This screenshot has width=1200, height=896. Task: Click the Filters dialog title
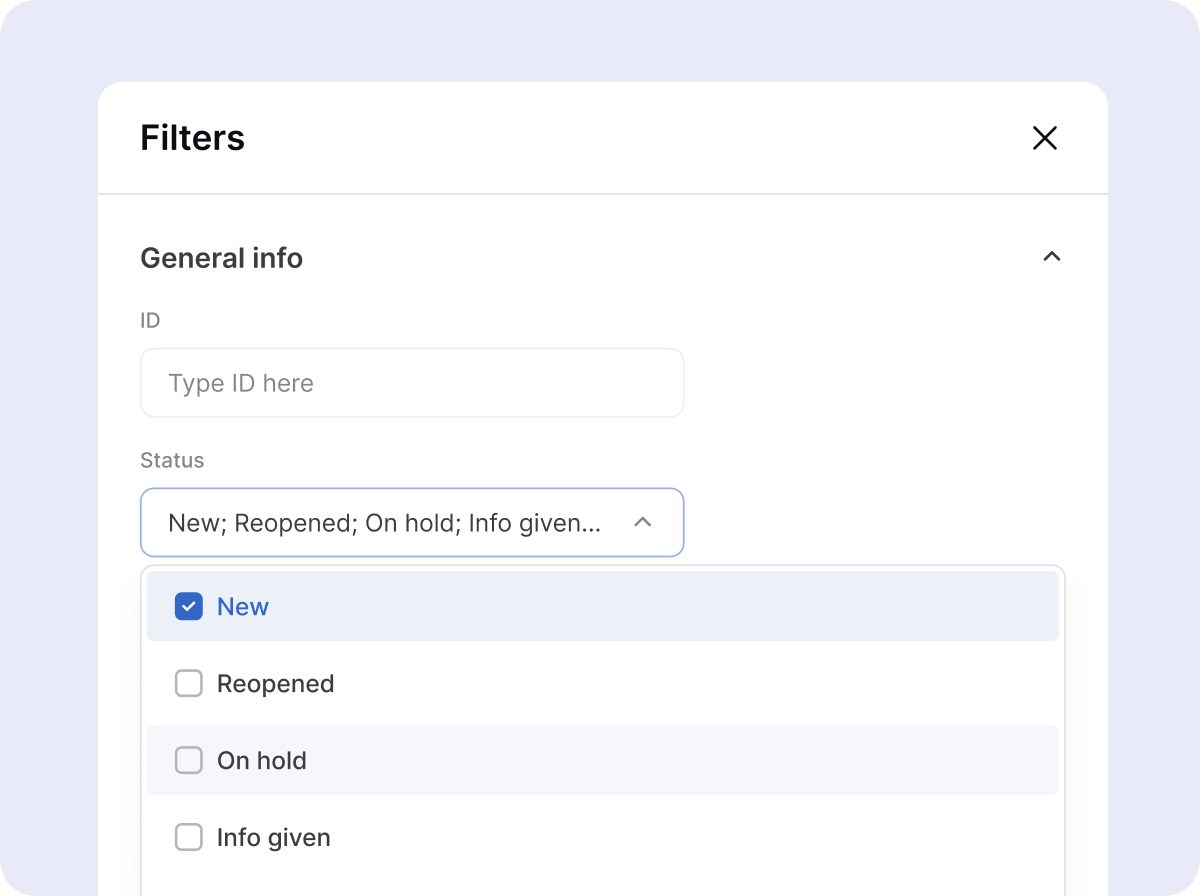(x=193, y=138)
